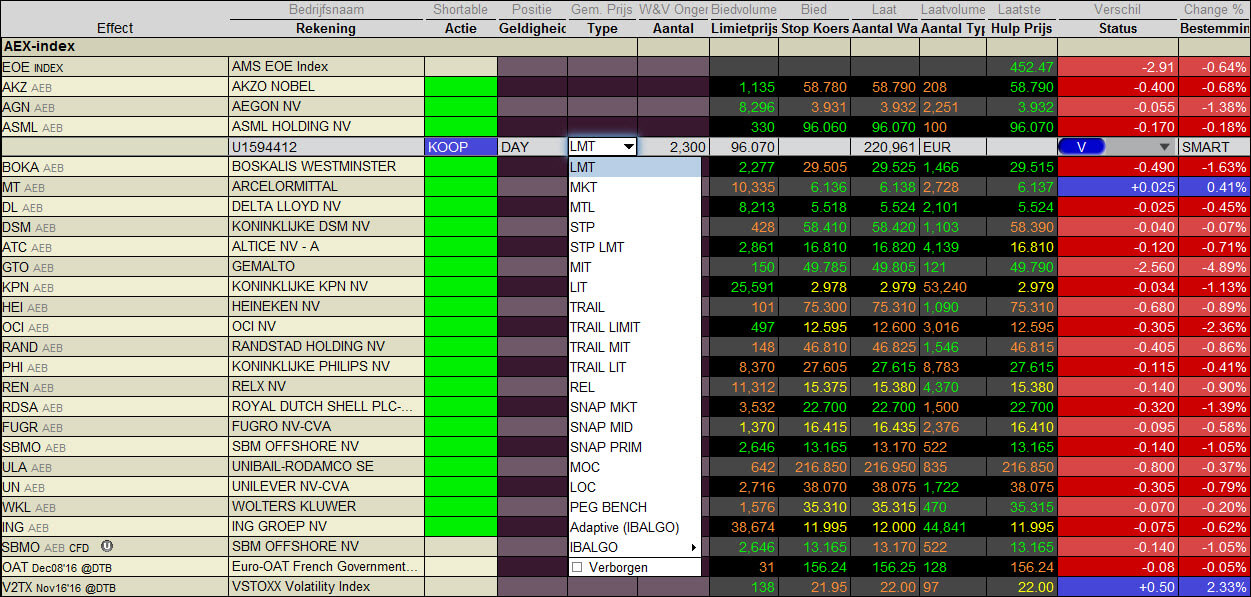Screen dimensions: 1251x597
Task: Choose REL order type
Action: 635,387
